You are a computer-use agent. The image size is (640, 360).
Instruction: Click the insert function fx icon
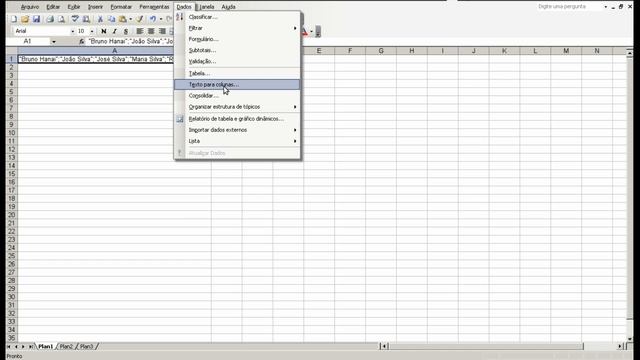[82, 41]
